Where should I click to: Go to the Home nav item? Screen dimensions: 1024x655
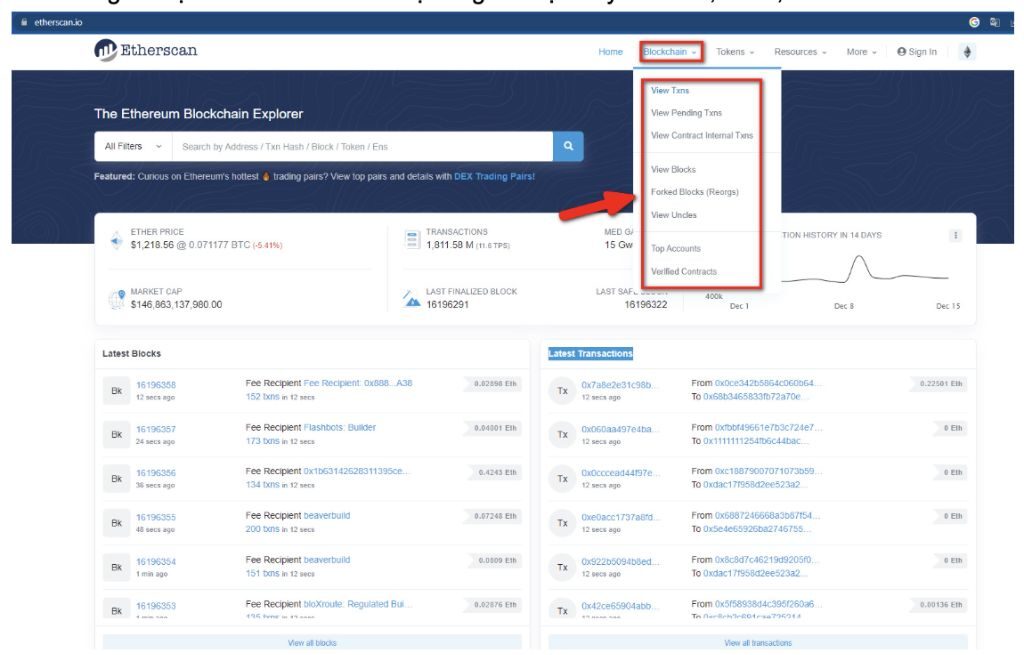click(611, 52)
